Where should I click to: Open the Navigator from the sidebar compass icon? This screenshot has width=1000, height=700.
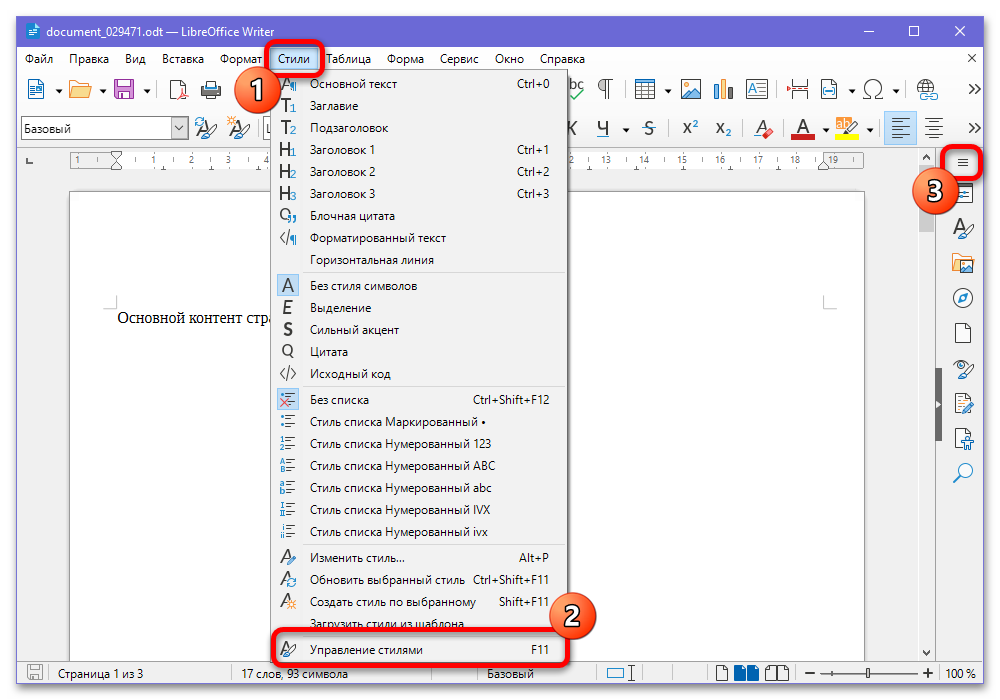click(962, 298)
